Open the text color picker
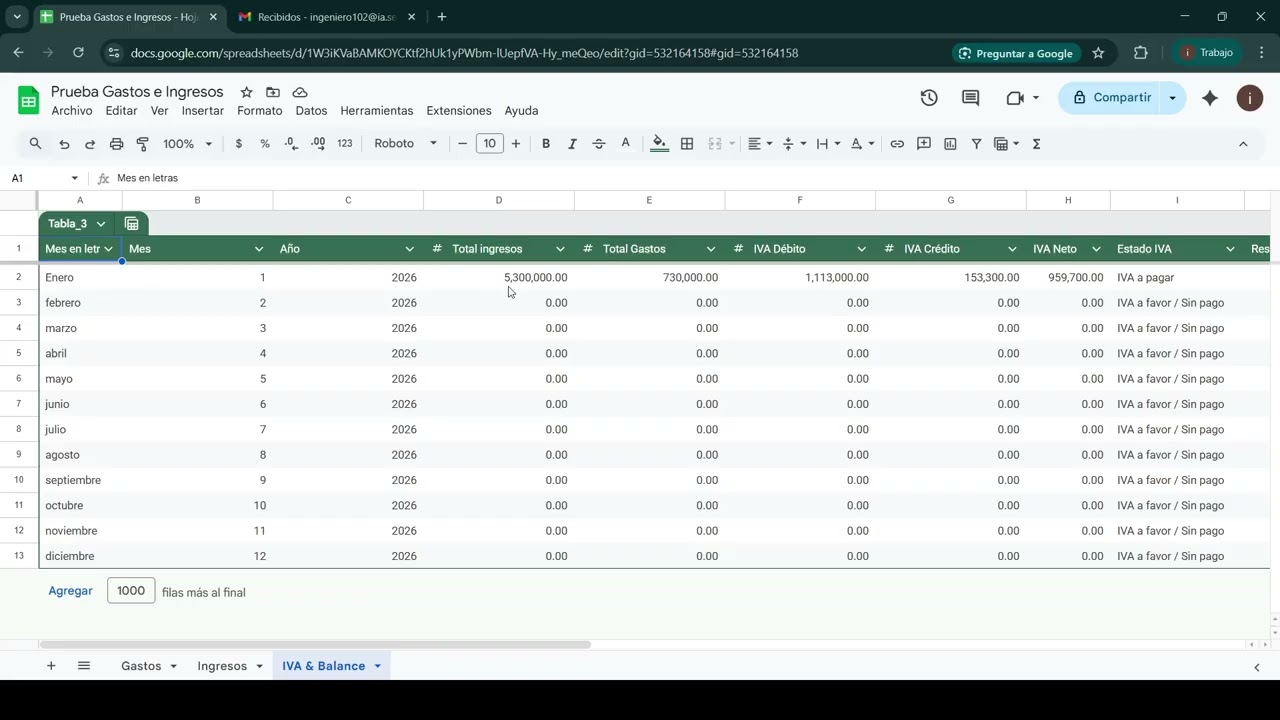The width and height of the screenshot is (1280, 720). (626, 144)
